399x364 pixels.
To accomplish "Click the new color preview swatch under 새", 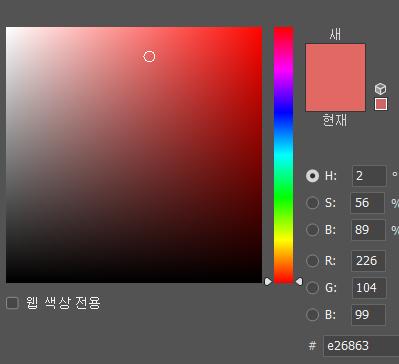I will coord(335,77).
